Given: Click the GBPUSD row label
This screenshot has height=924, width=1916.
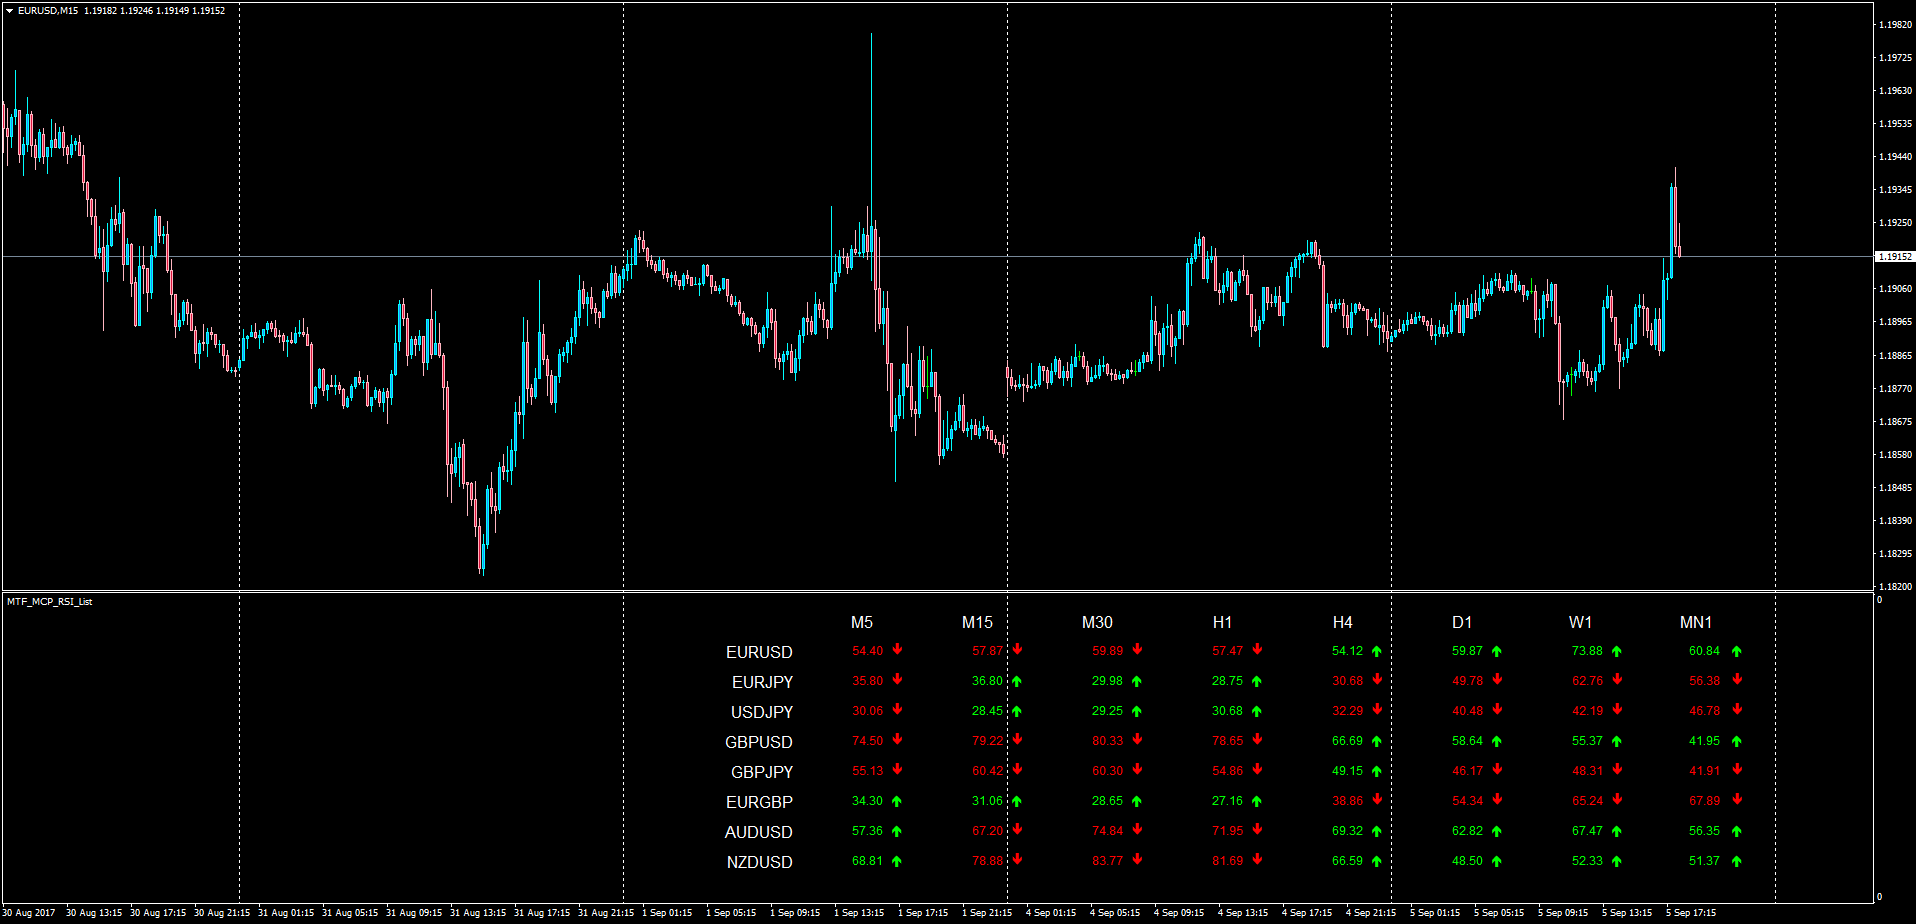Looking at the screenshot, I should point(759,742).
